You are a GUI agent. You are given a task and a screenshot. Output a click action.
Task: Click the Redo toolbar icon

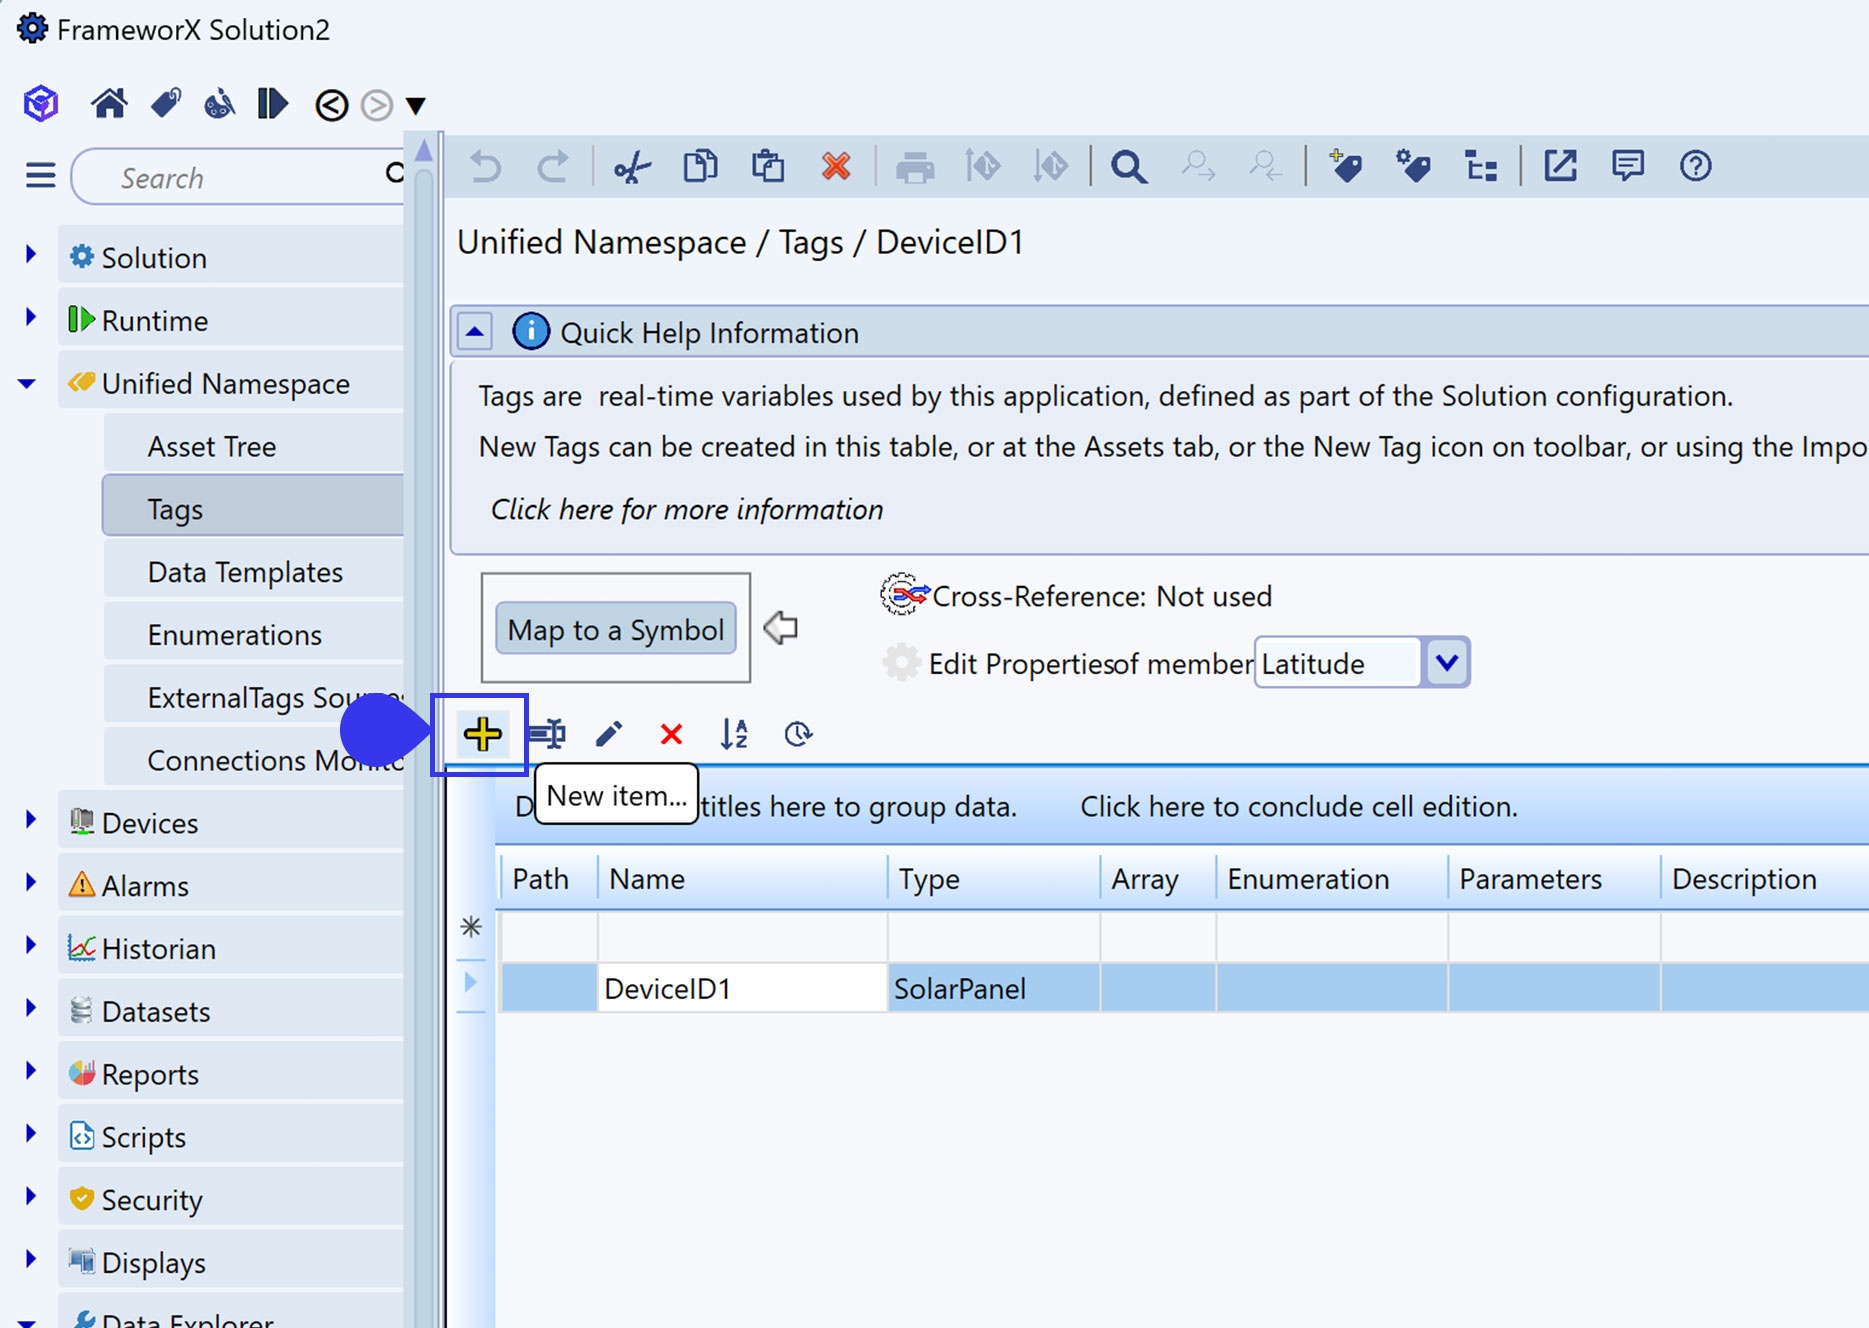click(x=552, y=166)
